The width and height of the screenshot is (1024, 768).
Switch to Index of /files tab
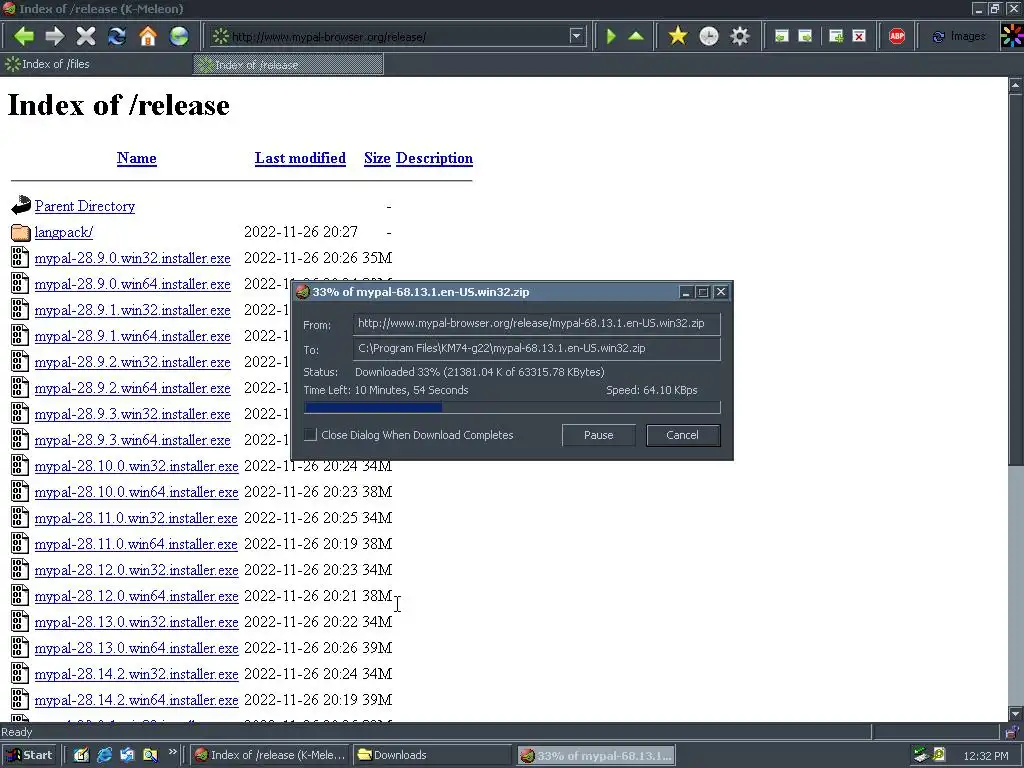[x=96, y=64]
